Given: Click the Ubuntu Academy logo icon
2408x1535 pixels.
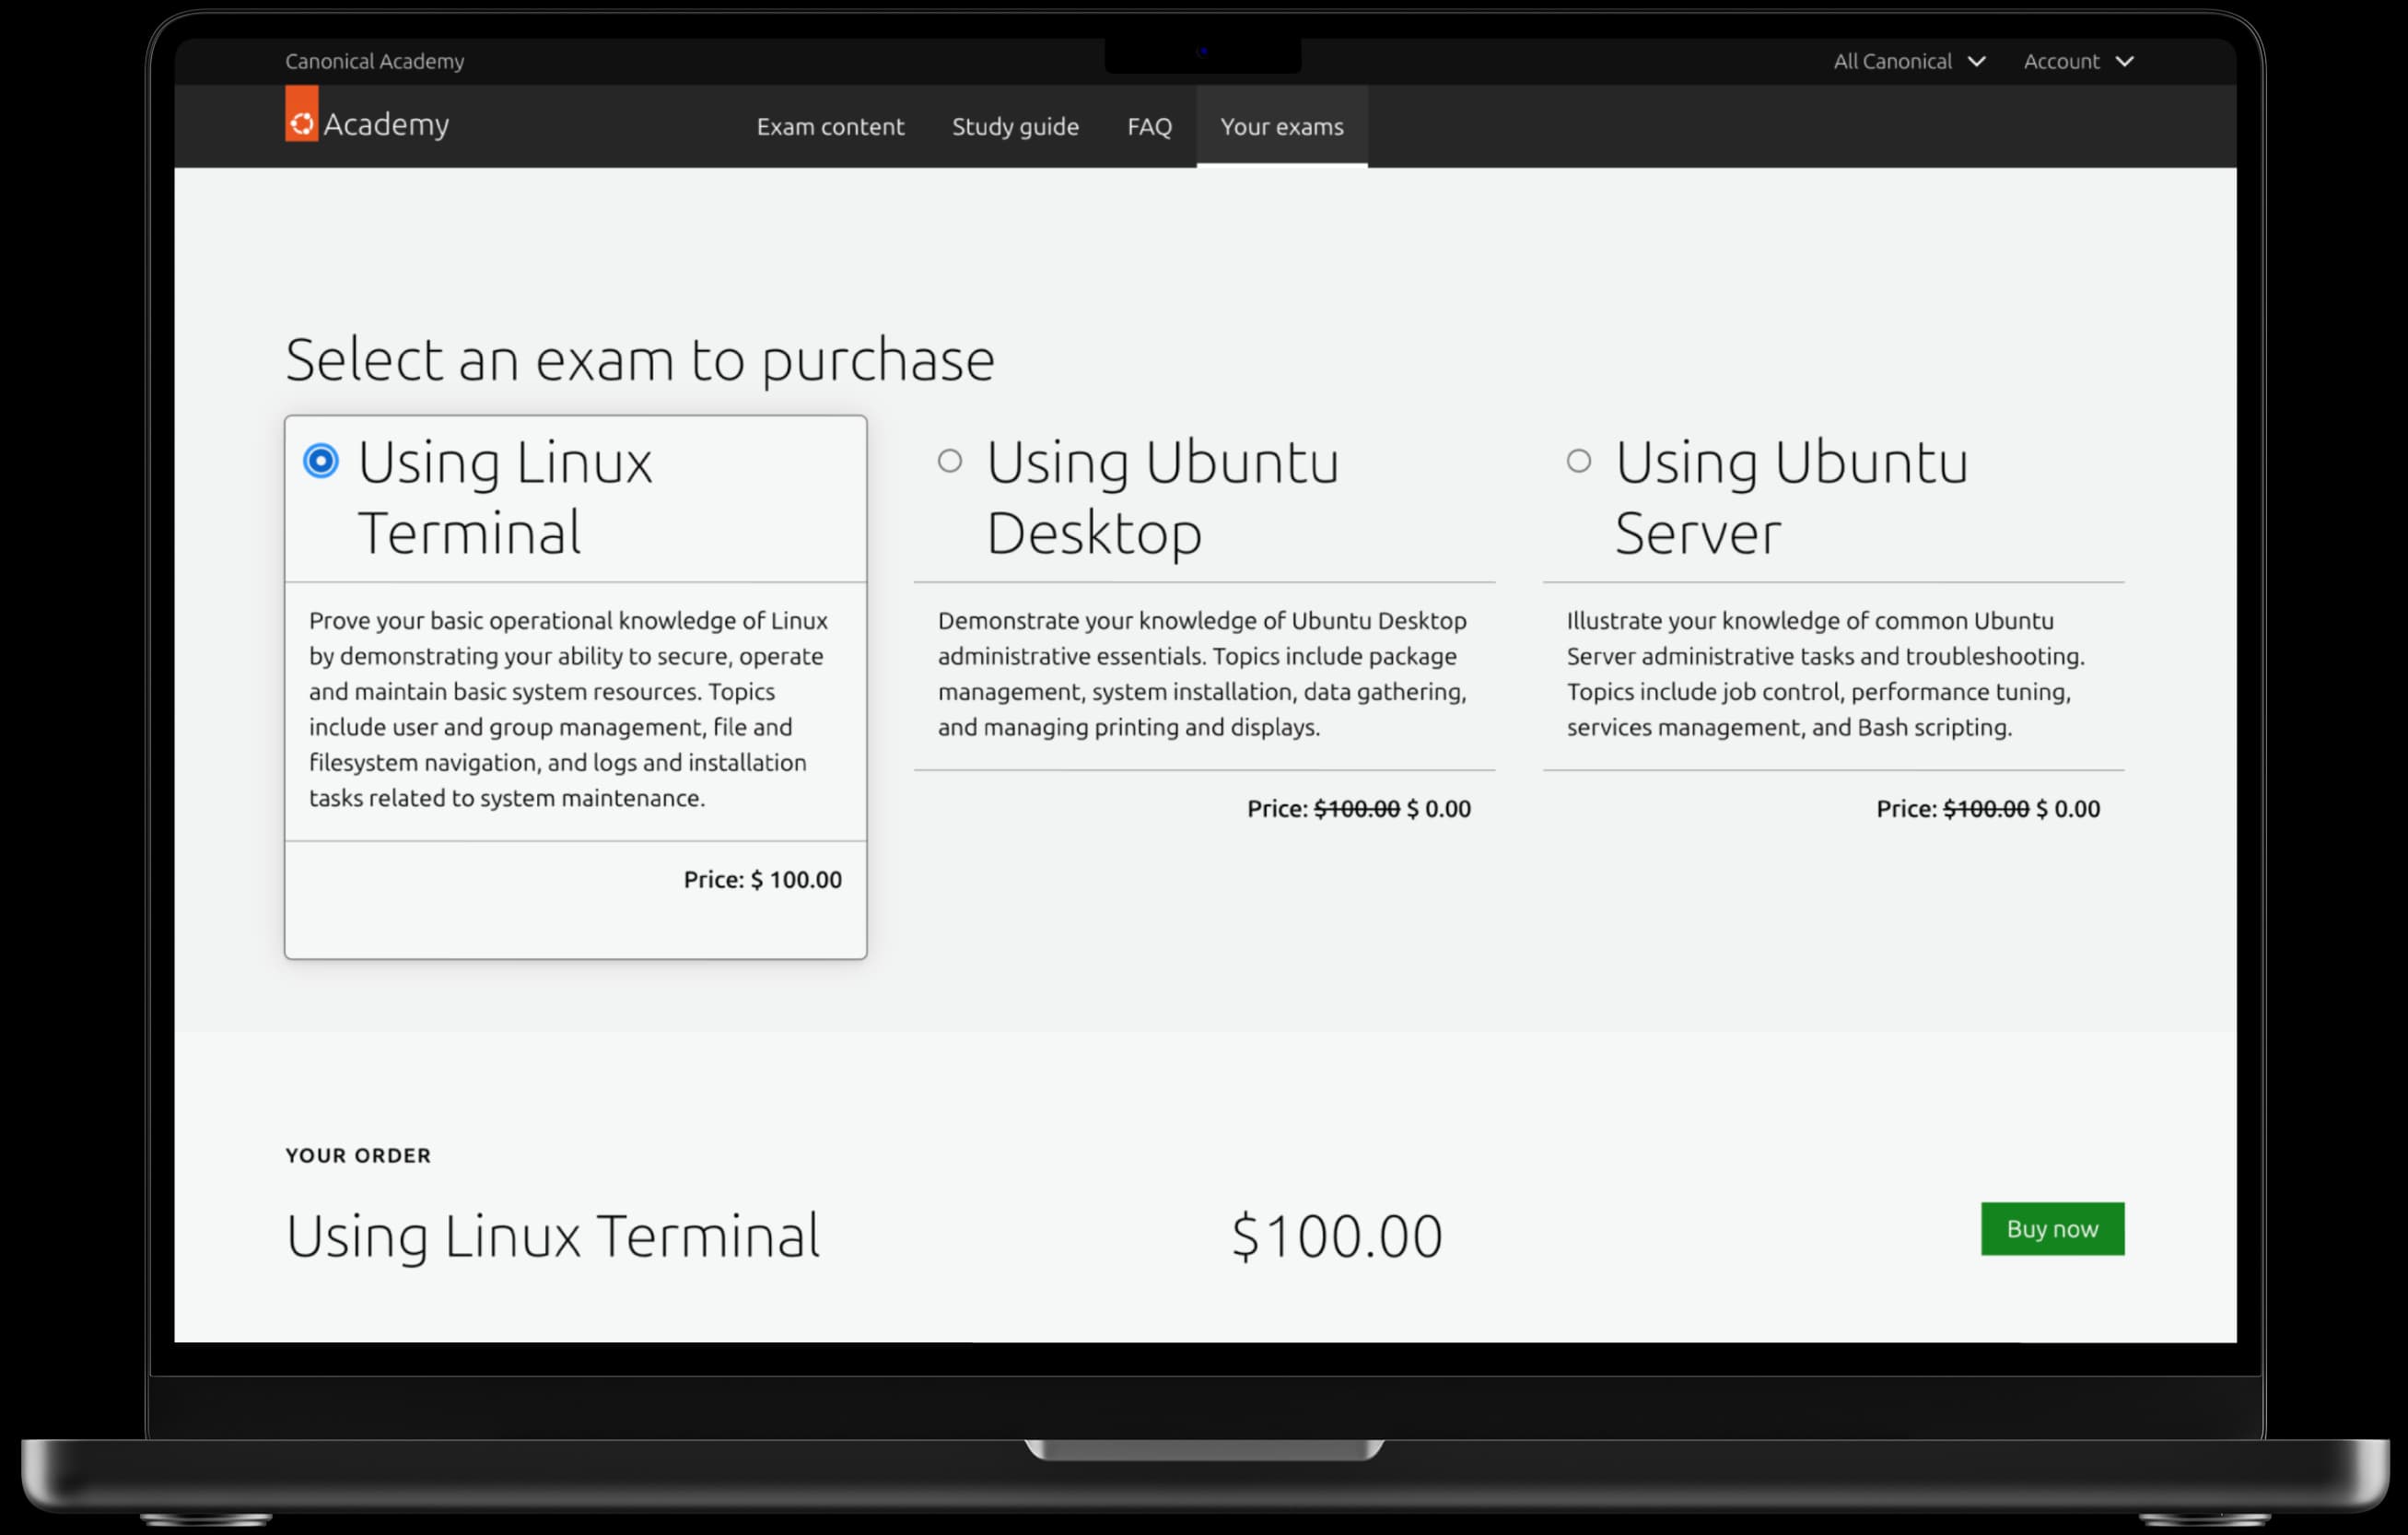Looking at the screenshot, I should 301,113.
